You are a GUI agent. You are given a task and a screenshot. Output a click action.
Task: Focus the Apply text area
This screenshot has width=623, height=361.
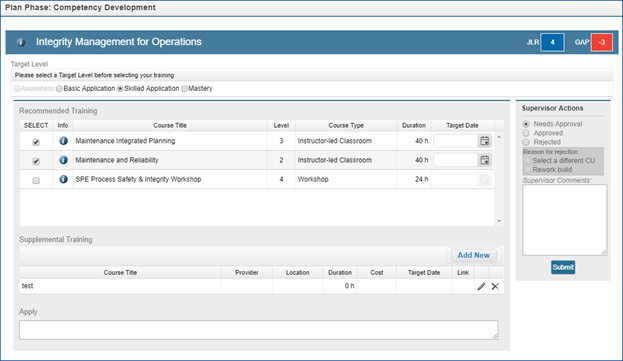tap(259, 330)
